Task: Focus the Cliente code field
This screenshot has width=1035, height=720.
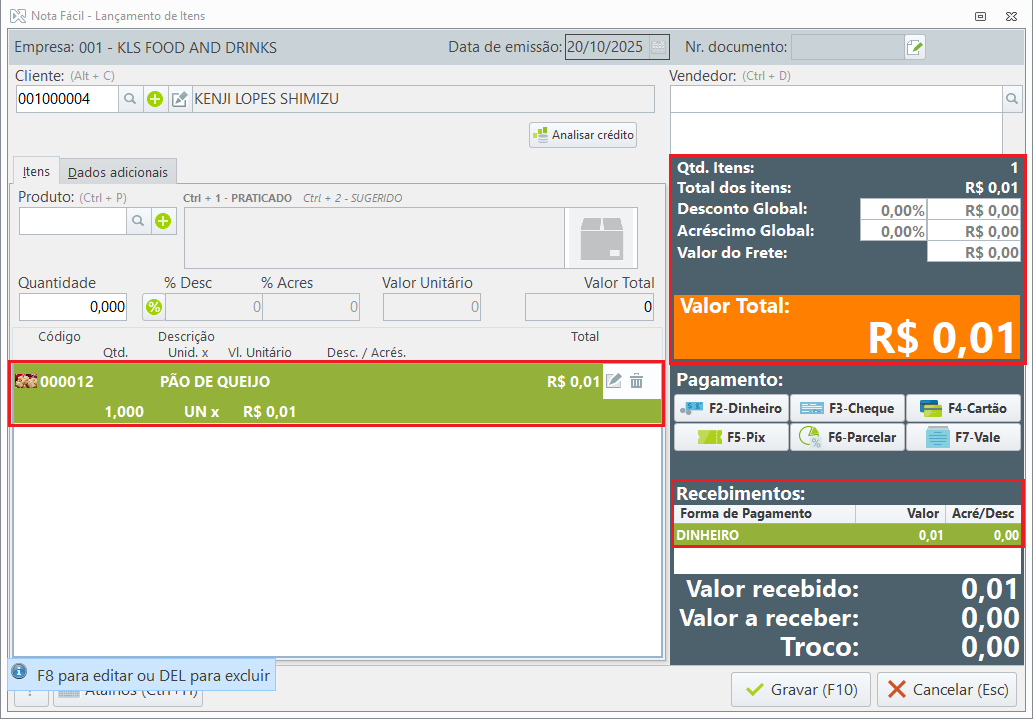Action: coord(67,99)
